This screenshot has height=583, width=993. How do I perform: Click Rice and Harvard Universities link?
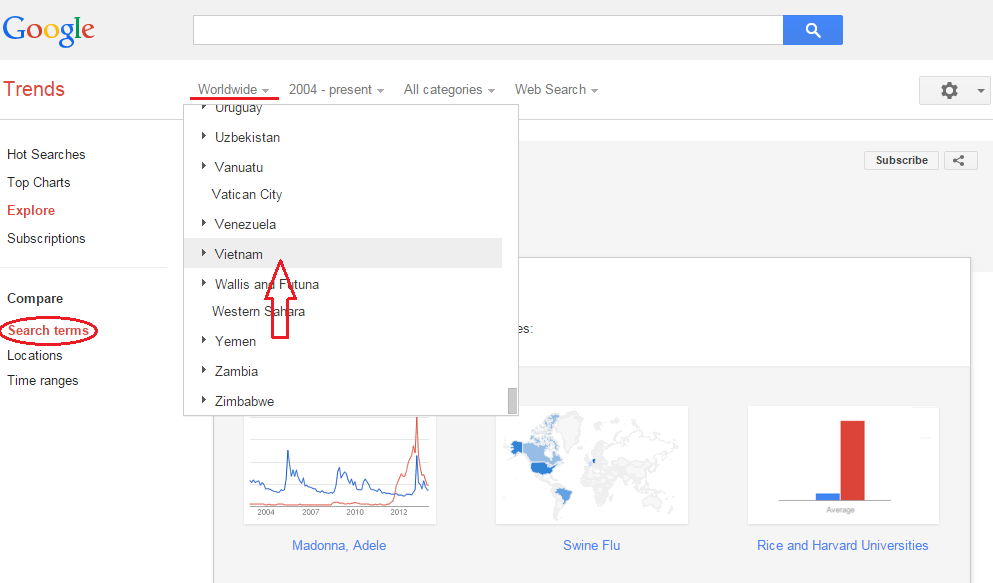point(842,545)
